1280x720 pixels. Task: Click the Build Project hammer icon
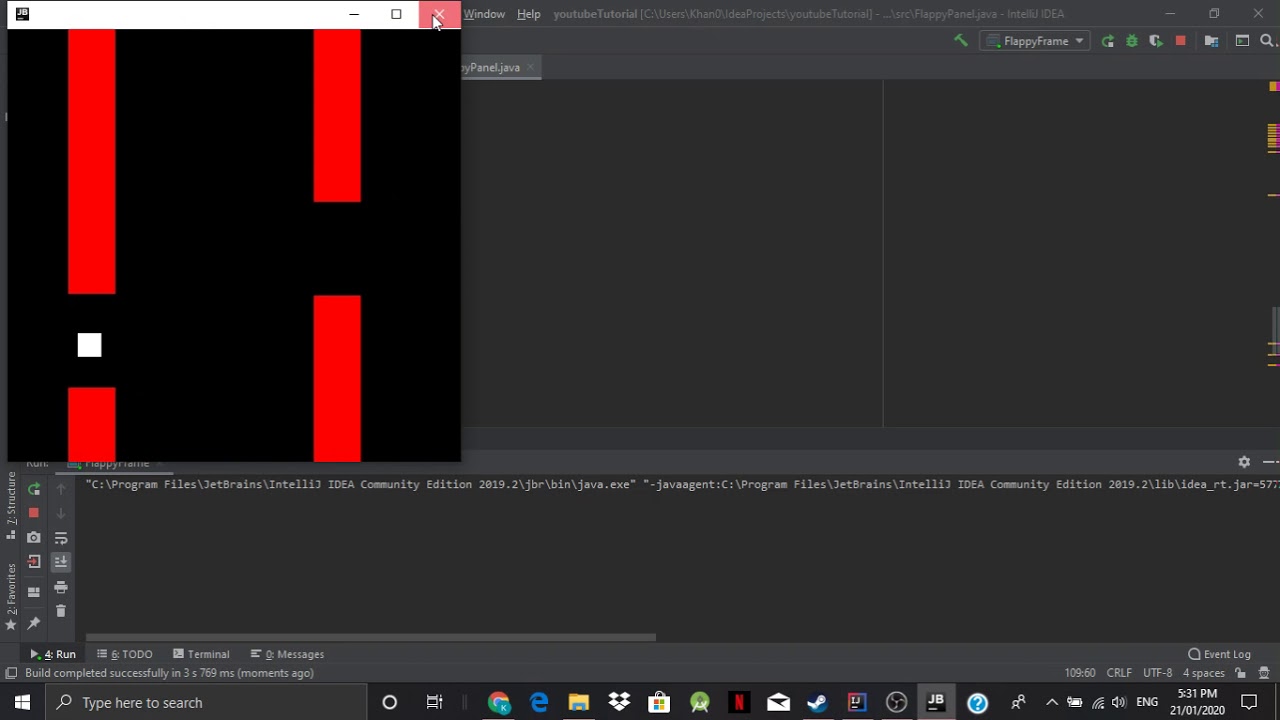(x=961, y=41)
